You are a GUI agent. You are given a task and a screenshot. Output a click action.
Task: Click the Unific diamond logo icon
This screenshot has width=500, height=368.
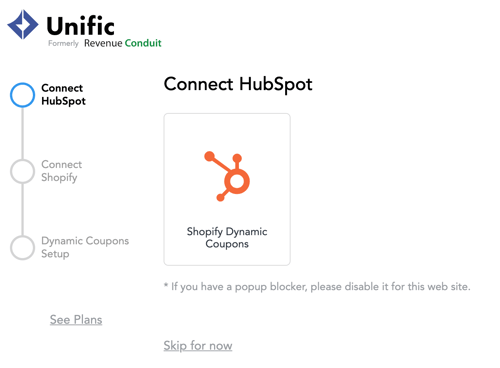pos(23,24)
